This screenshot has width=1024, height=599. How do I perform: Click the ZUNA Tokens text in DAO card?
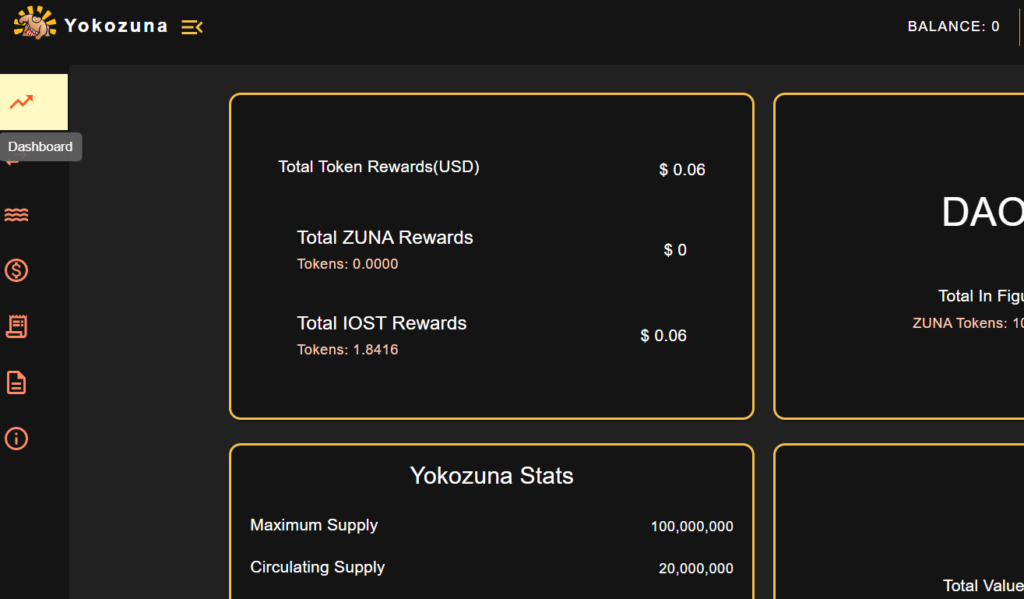[x=968, y=323]
